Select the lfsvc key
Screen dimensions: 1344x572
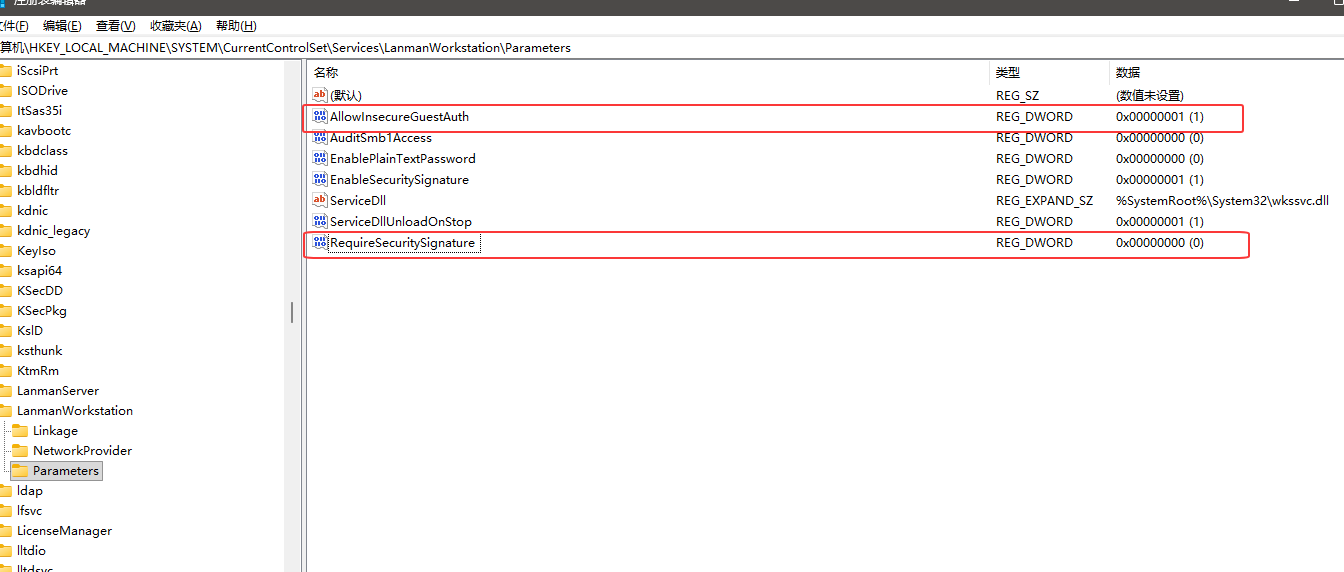(30, 510)
